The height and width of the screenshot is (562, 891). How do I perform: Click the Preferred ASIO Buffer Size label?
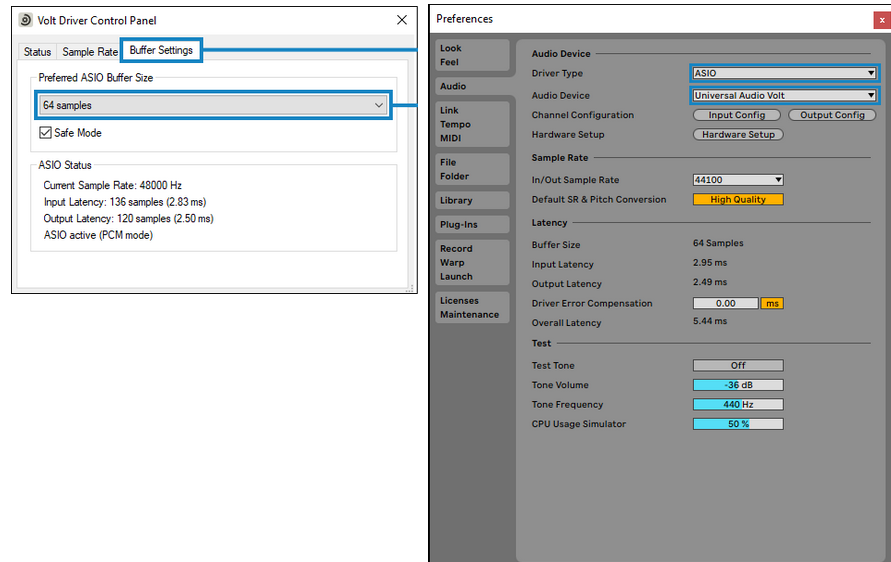pyautogui.click(x=95, y=78)
